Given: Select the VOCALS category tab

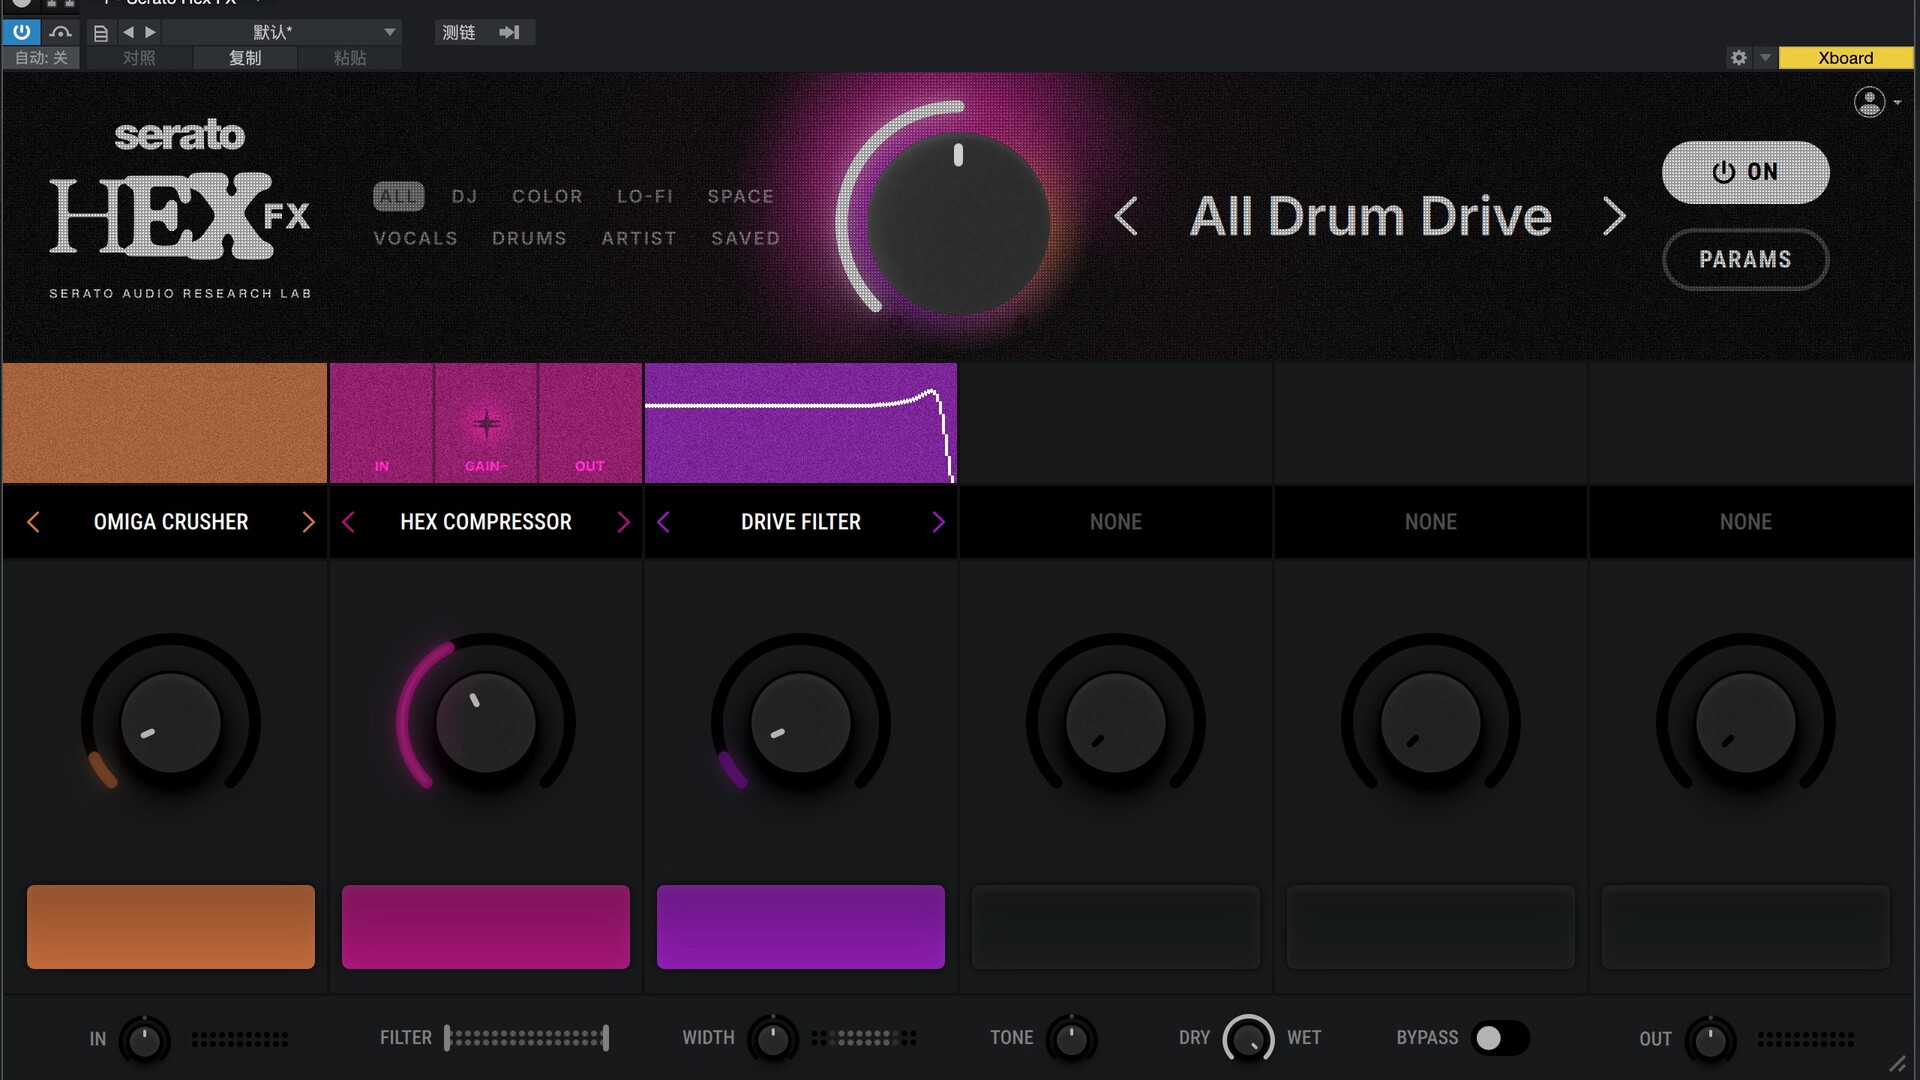Looking at the screenshot, I should point(415,238).
